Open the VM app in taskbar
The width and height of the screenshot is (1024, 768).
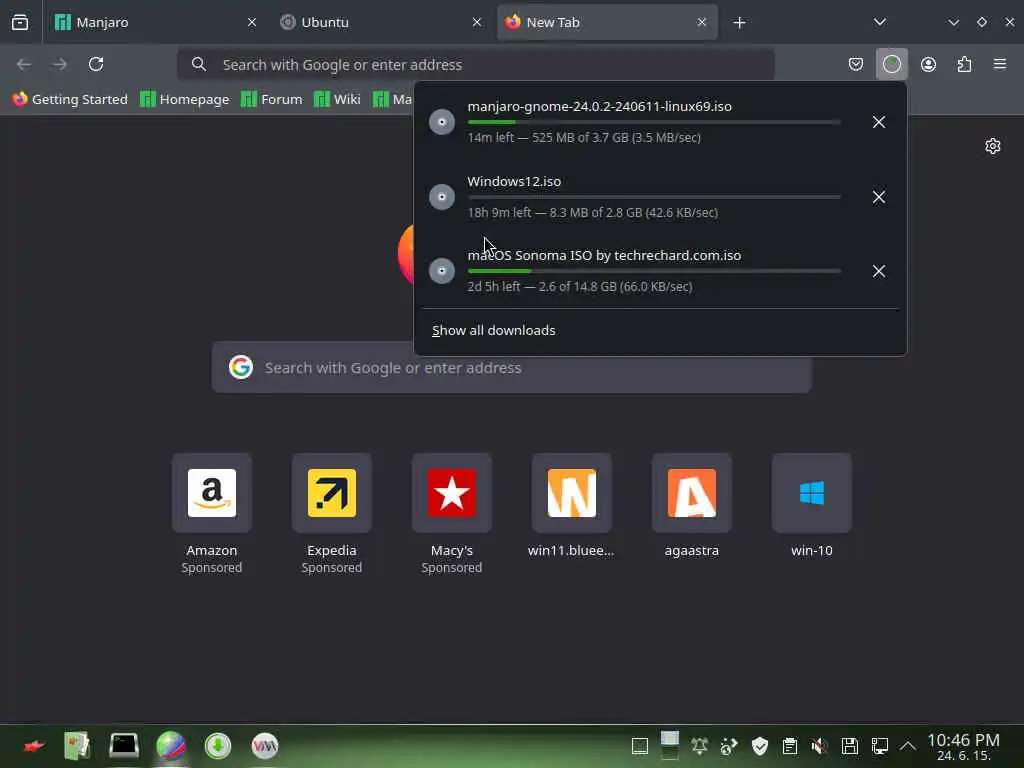point(264,746)
